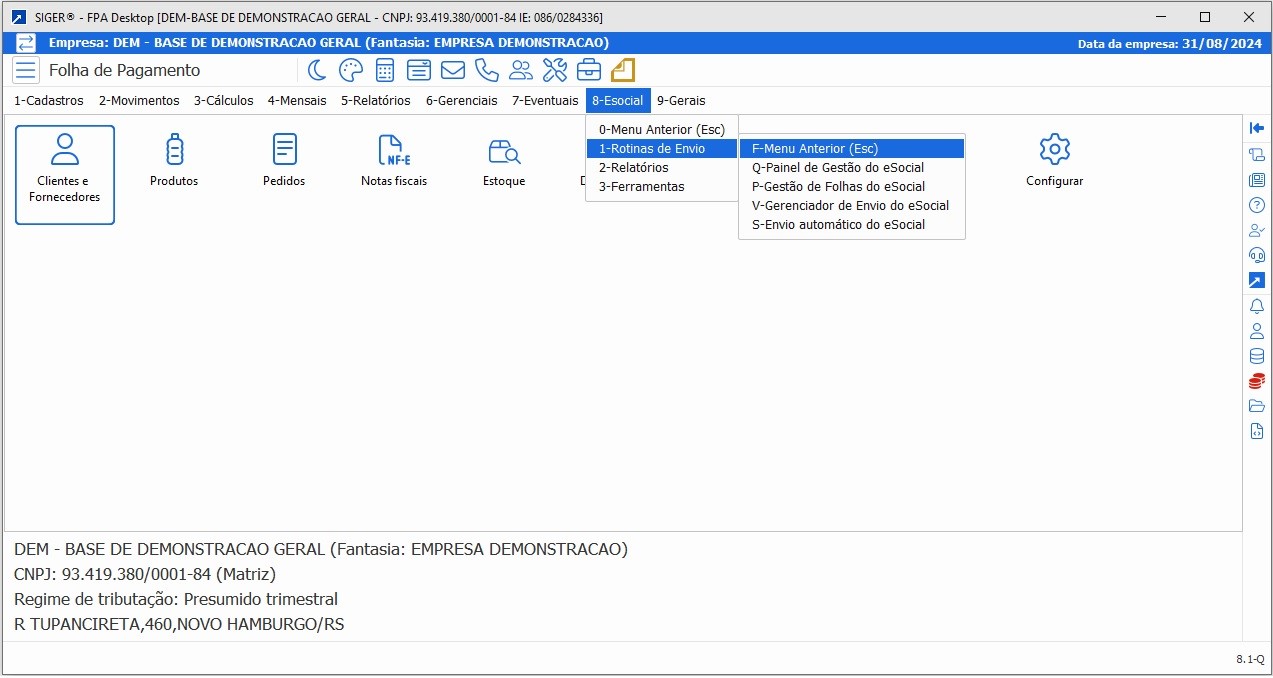This screenshot has width=1273, height=678.
Task: Open the Notas fiscais shortcut
Action: pos(394,160)
